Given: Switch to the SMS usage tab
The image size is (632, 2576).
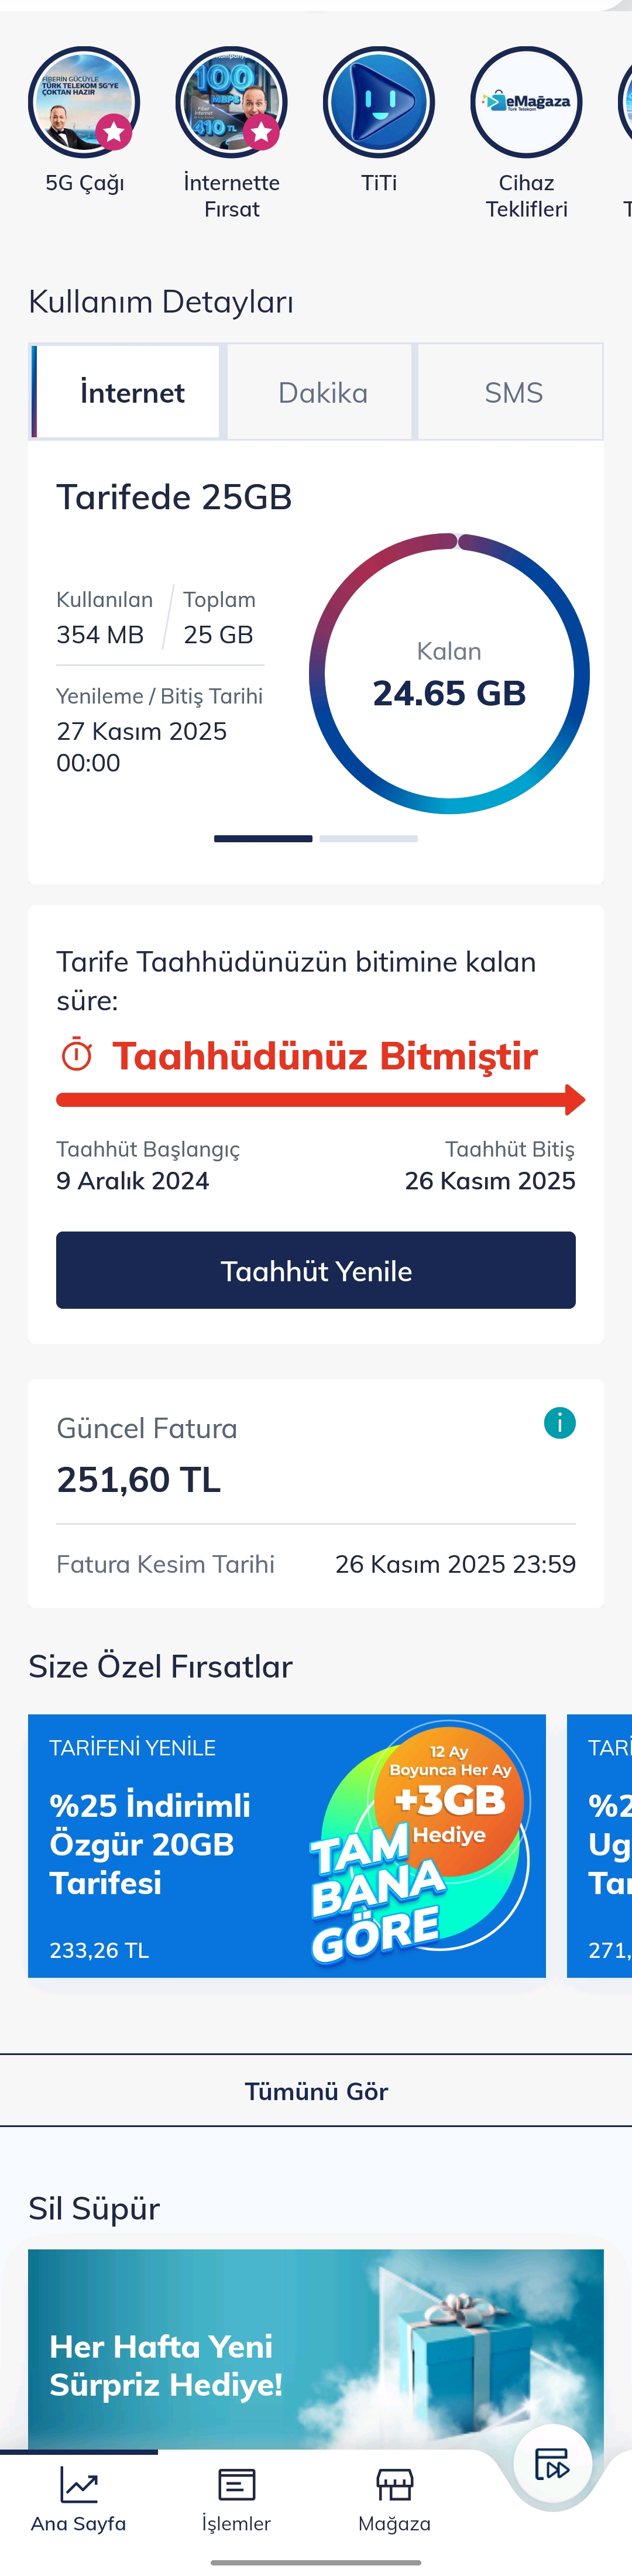Looking at the screenshot, I should click(513, 392).
